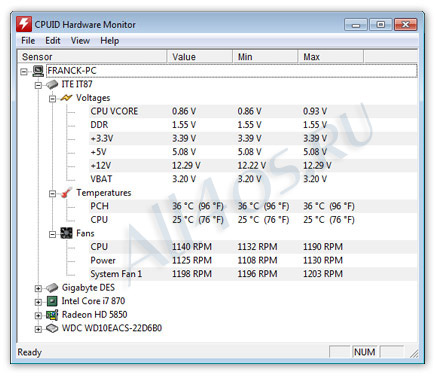Click the 1140 RPM CPU fan value

tap(192, 247)
